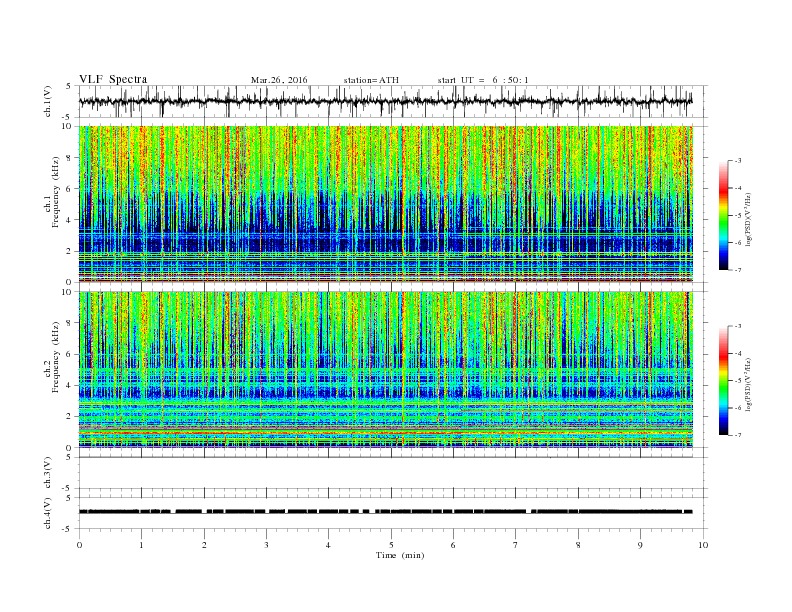Click the "ch.4(V)" axis label
Image resolution: width=792 pixels, height=612 pixels.
[x=48, y=513]
